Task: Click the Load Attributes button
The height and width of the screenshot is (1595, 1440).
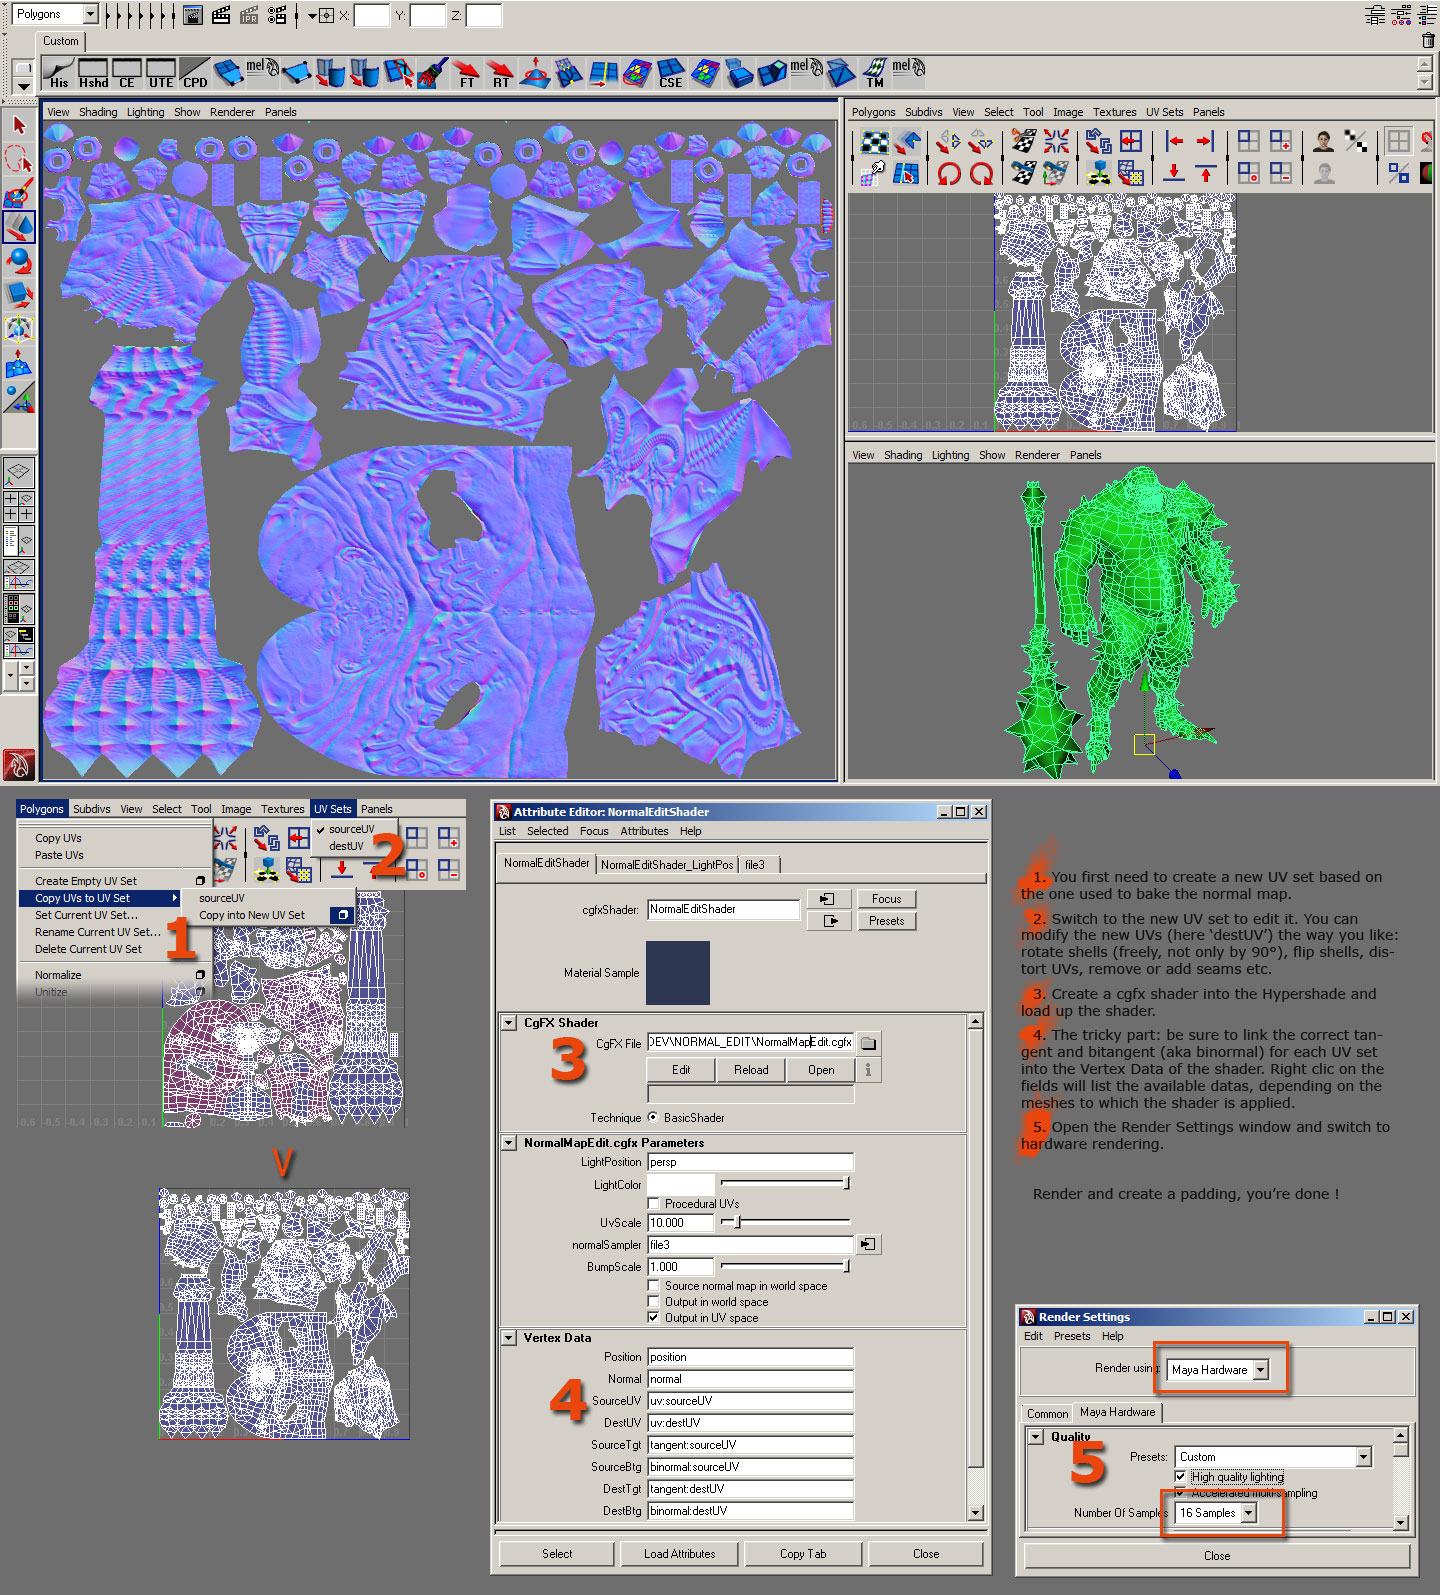Action: pos(680,1554)
